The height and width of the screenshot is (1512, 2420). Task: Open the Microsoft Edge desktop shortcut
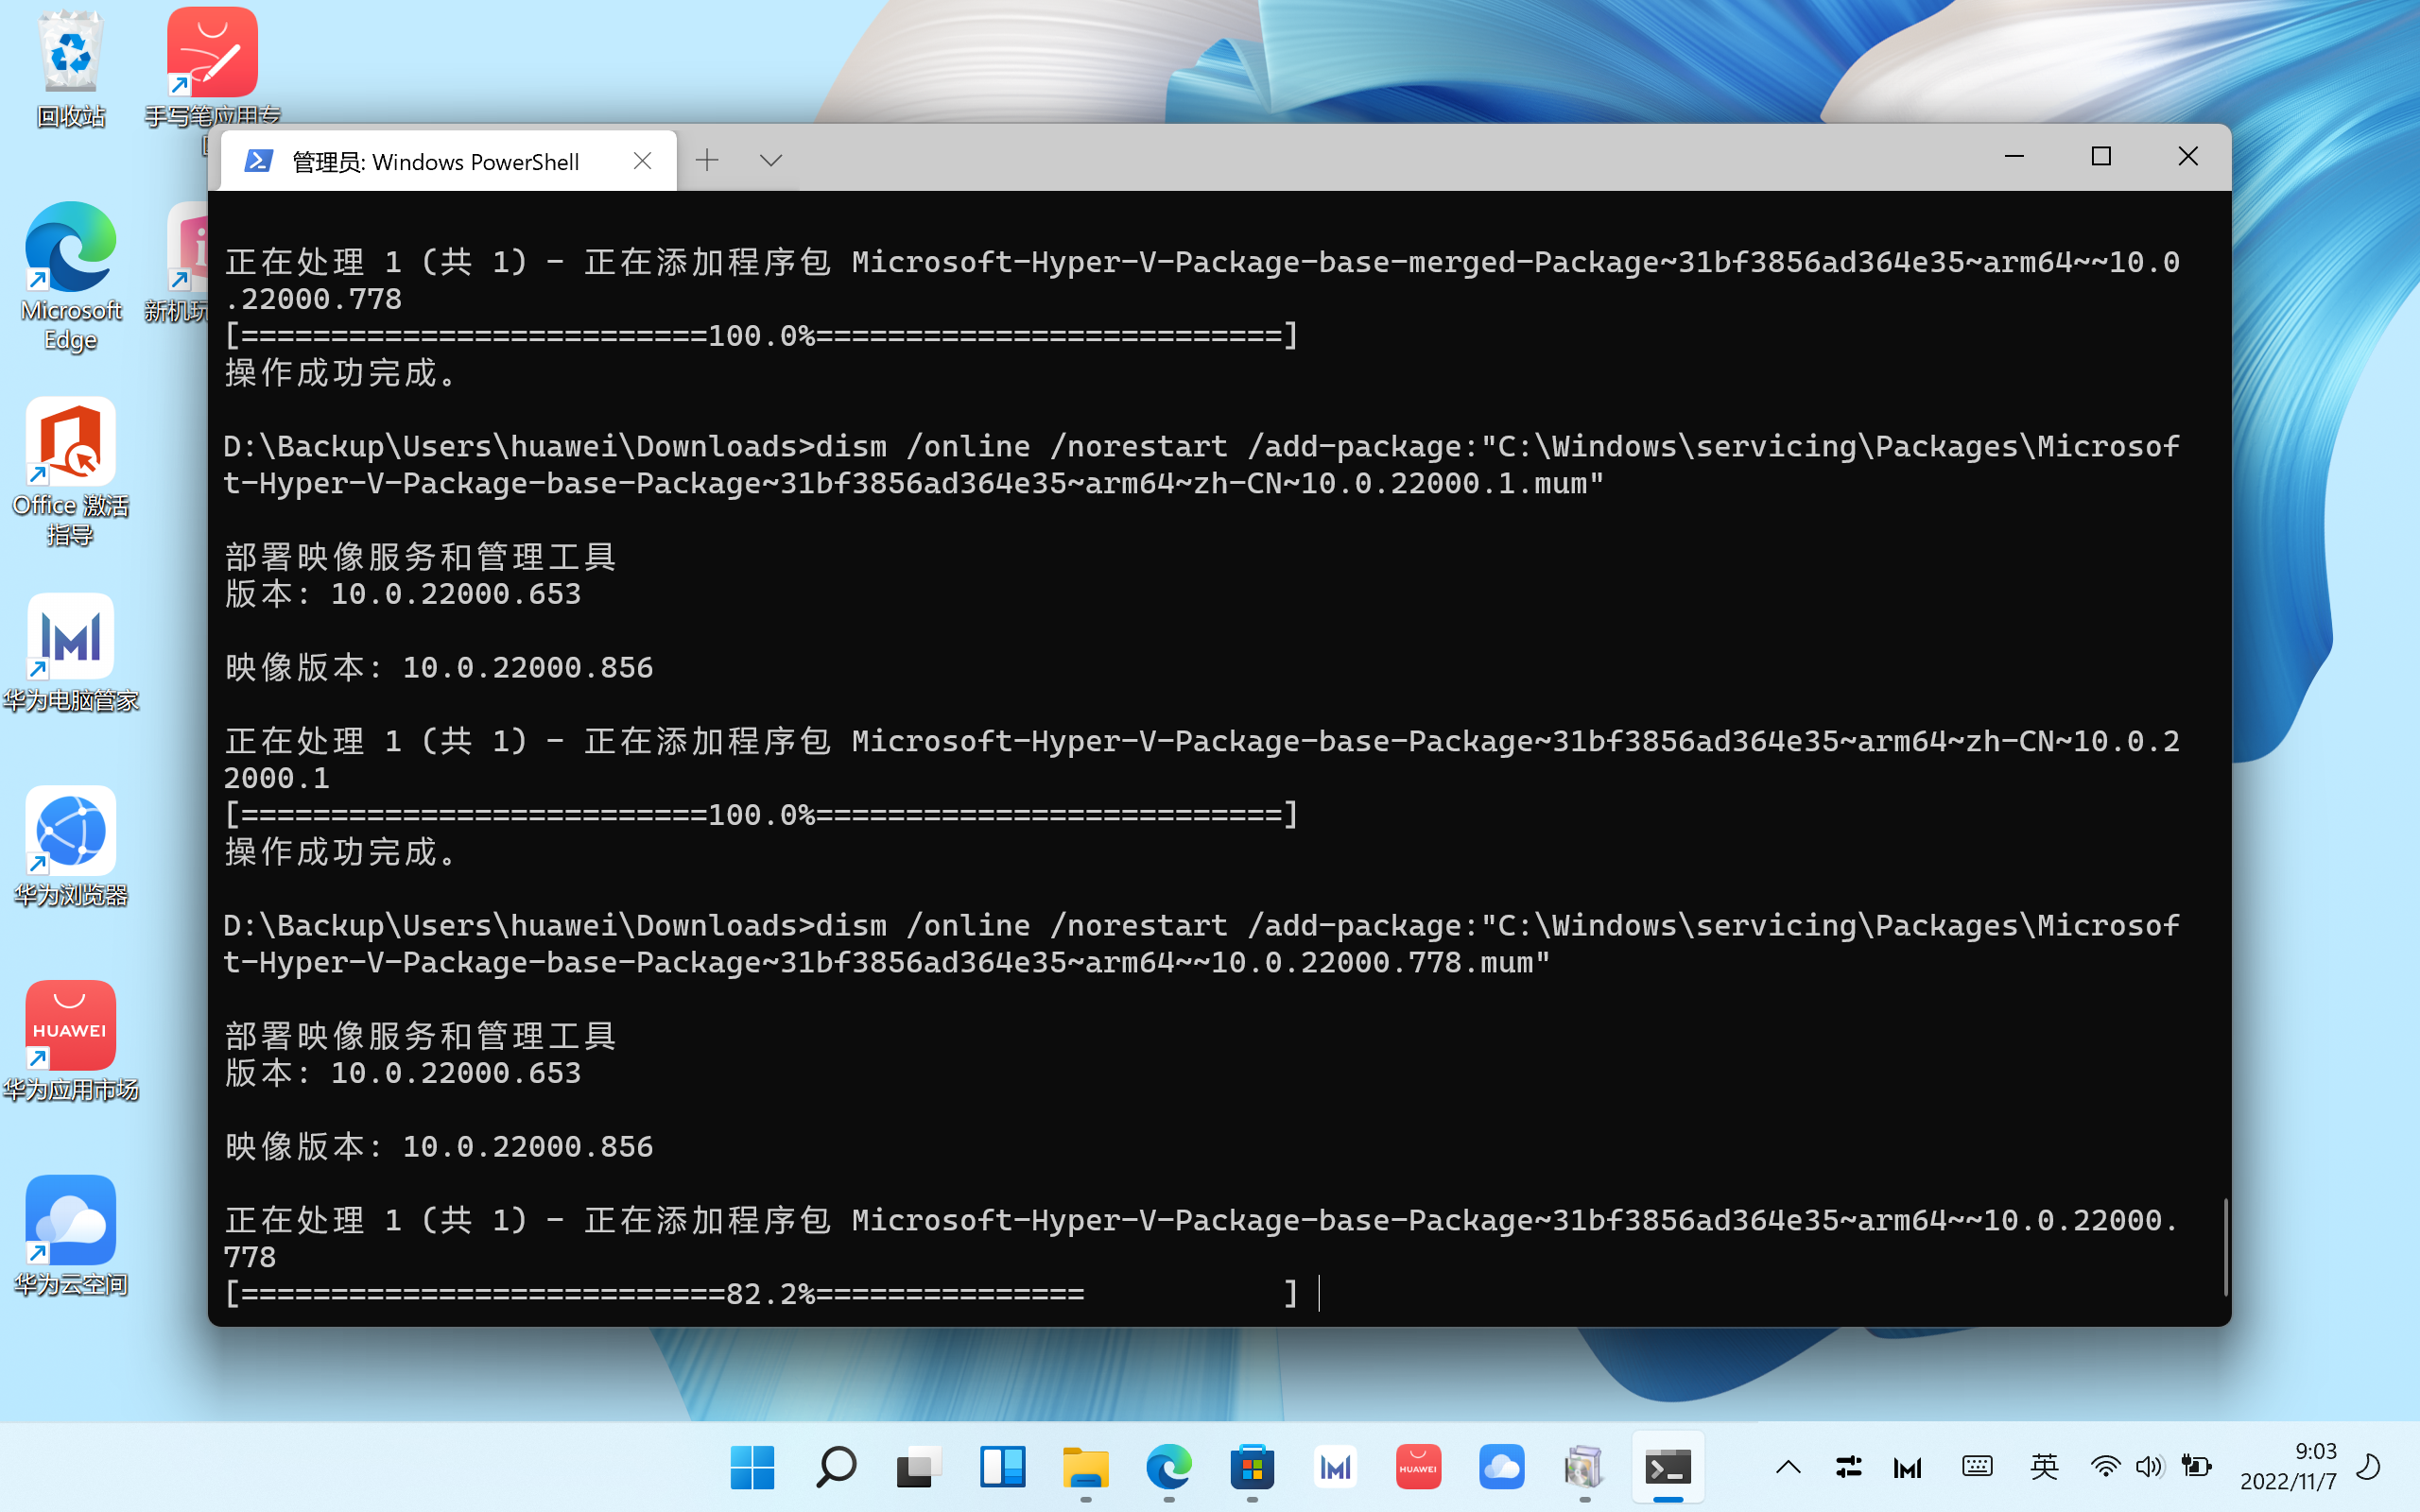(70, 277)
